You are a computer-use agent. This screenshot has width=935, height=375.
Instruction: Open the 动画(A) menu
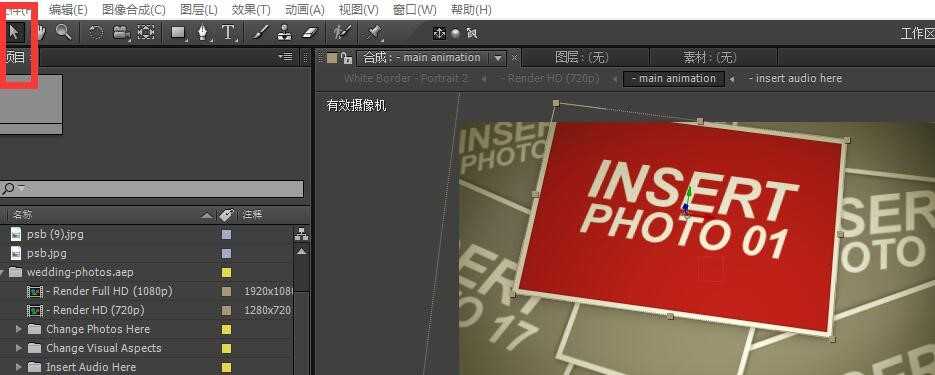pyautogui.click(x=305, y=10)
